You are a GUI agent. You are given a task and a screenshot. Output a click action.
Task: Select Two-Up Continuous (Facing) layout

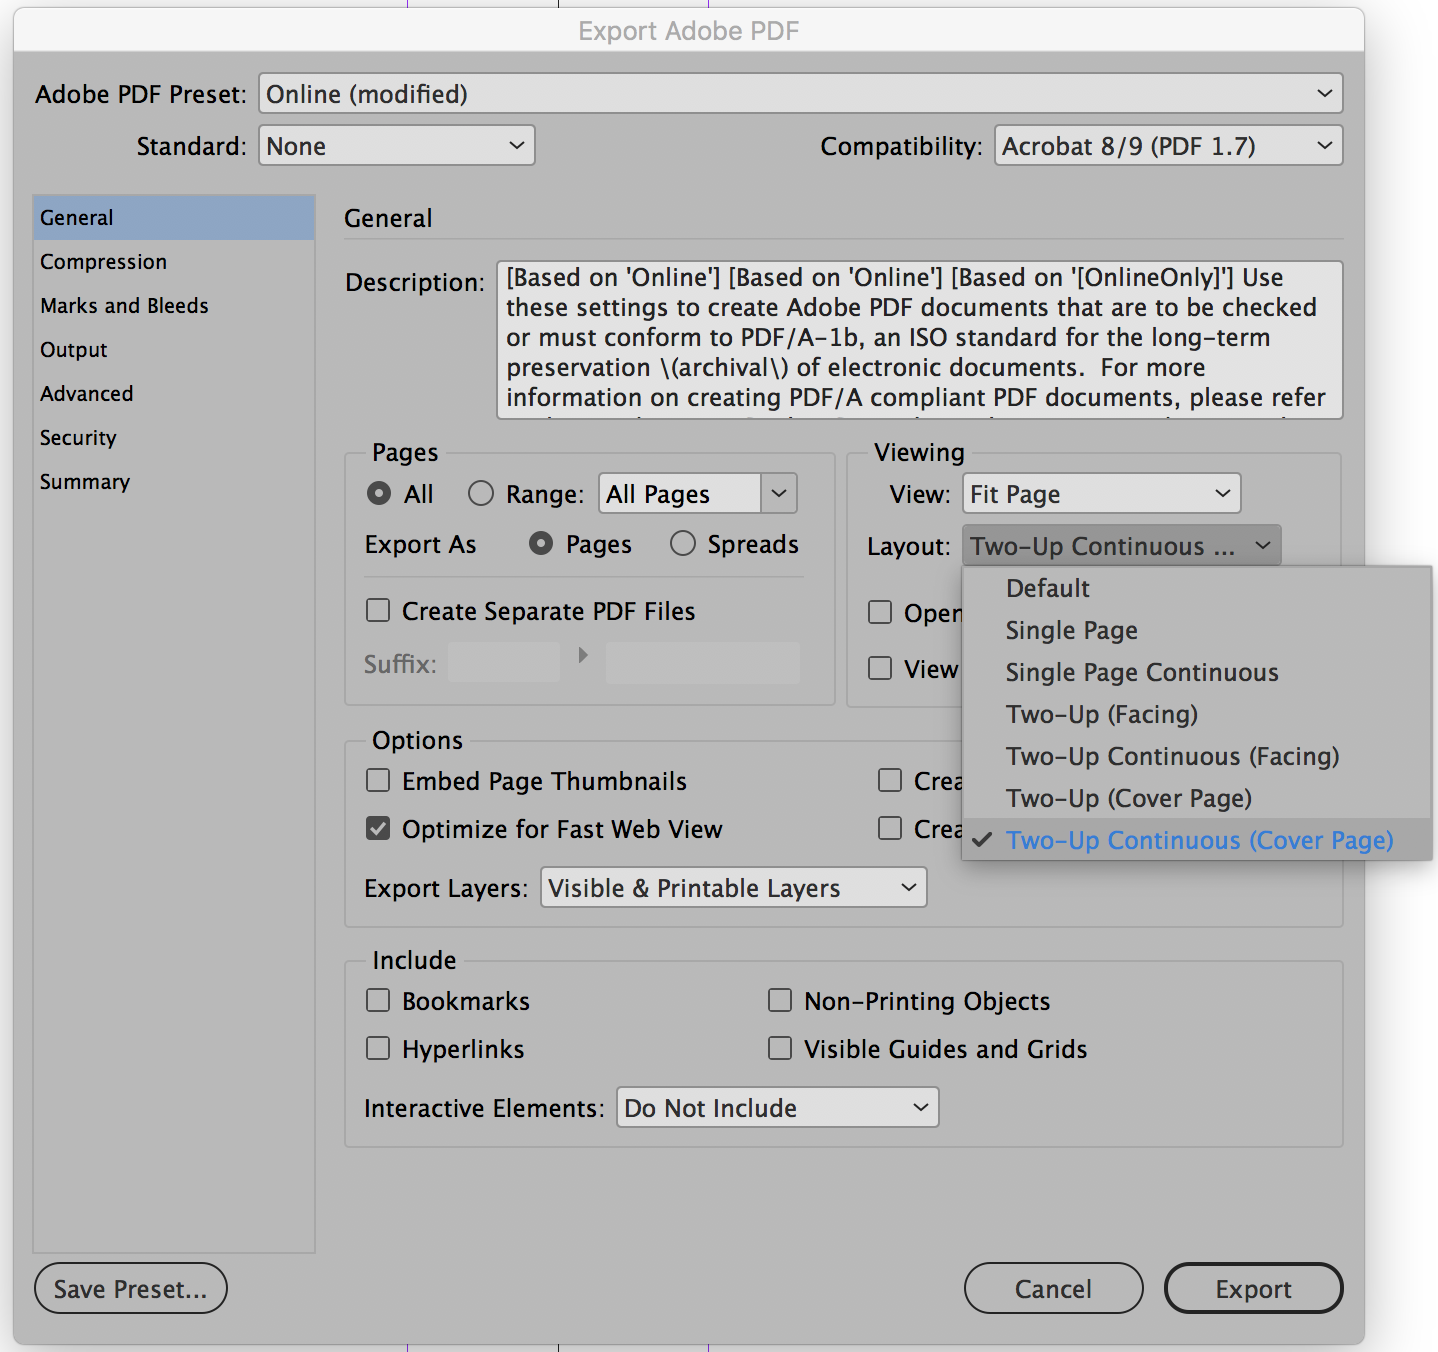1197,756
